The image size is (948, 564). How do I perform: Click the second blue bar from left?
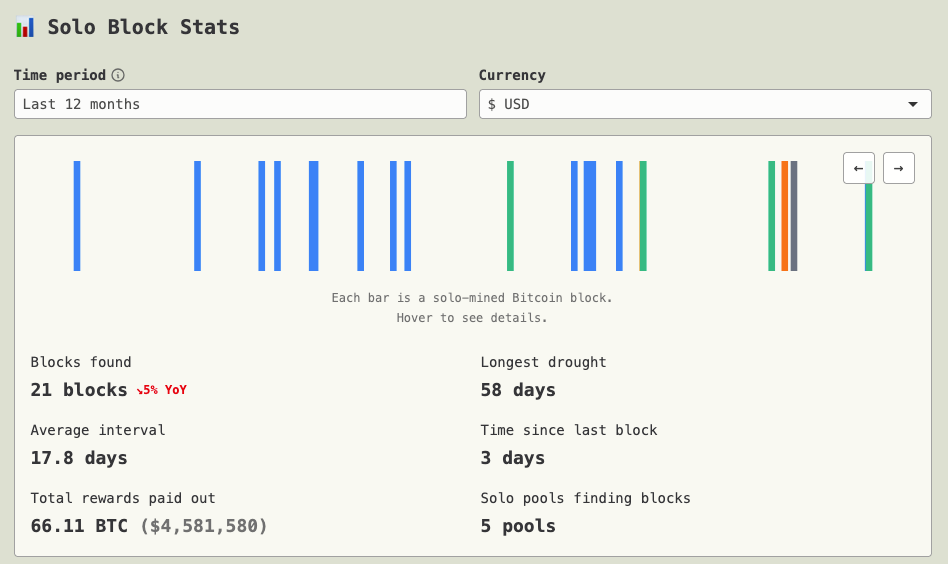pyautogui.click(x=197, y=215)
